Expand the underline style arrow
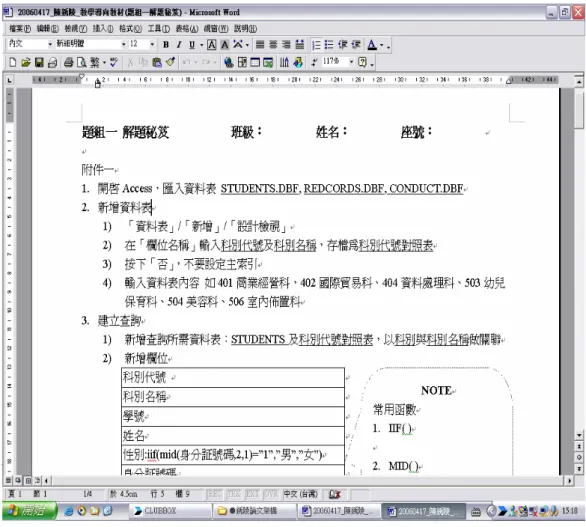 [201, 45]
